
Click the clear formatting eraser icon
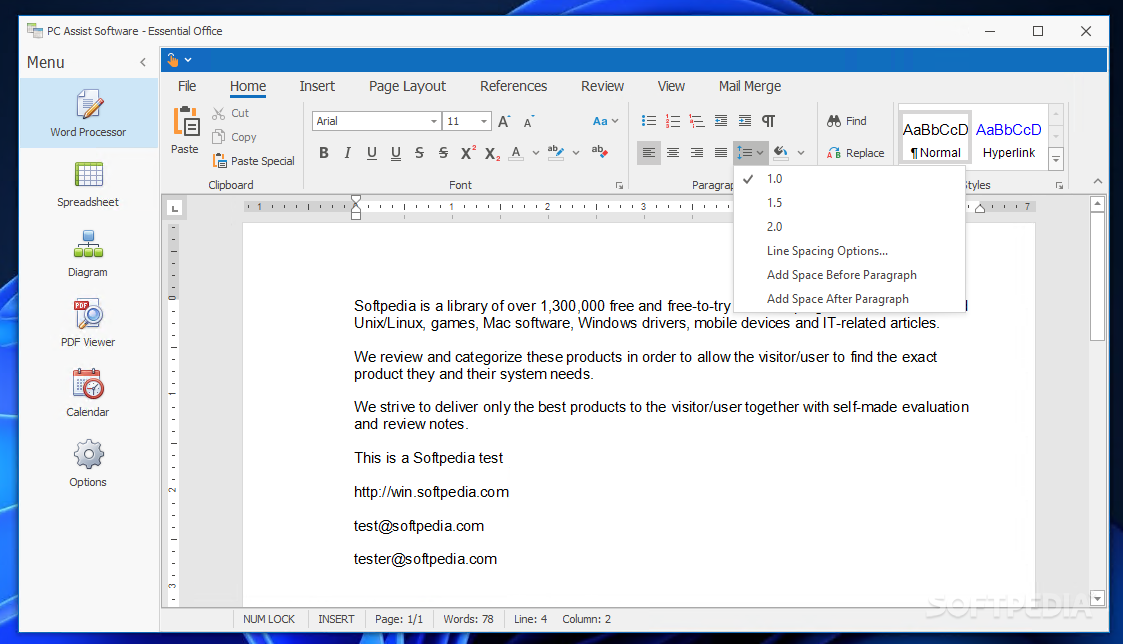(x=599, y=153)
